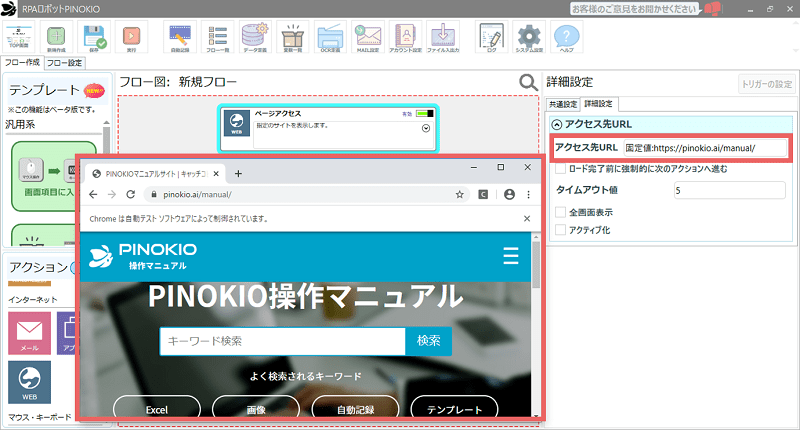The width and height of the screenshot is (800, 430).
Task: Click the Chrome address bar pinokio.ai/manual/
Action: click(306, 194)
